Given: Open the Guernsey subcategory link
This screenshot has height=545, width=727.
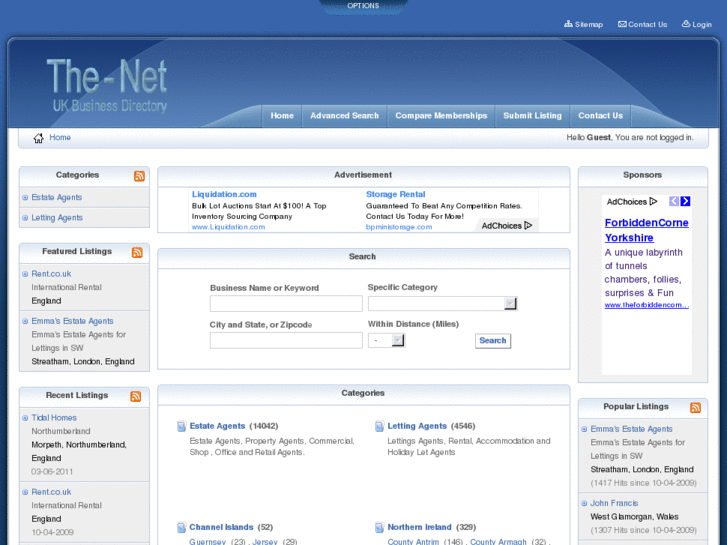Looking at the screenshot, I should point(207,541).
